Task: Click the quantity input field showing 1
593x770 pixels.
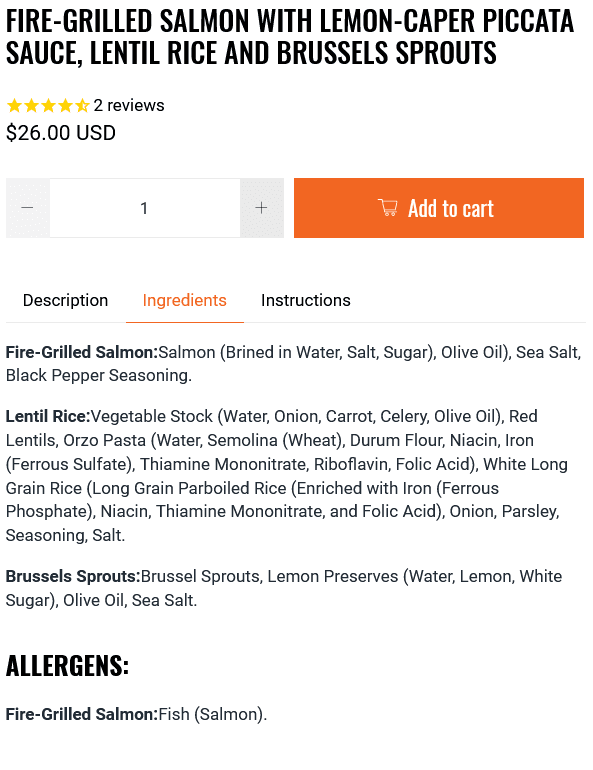Action: [x=145, y=208]
